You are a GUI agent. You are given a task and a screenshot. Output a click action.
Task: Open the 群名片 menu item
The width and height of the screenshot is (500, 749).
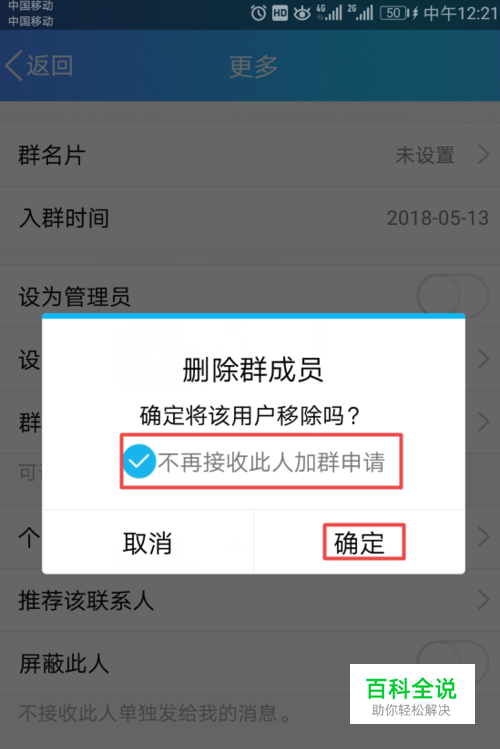click(250, 155)
